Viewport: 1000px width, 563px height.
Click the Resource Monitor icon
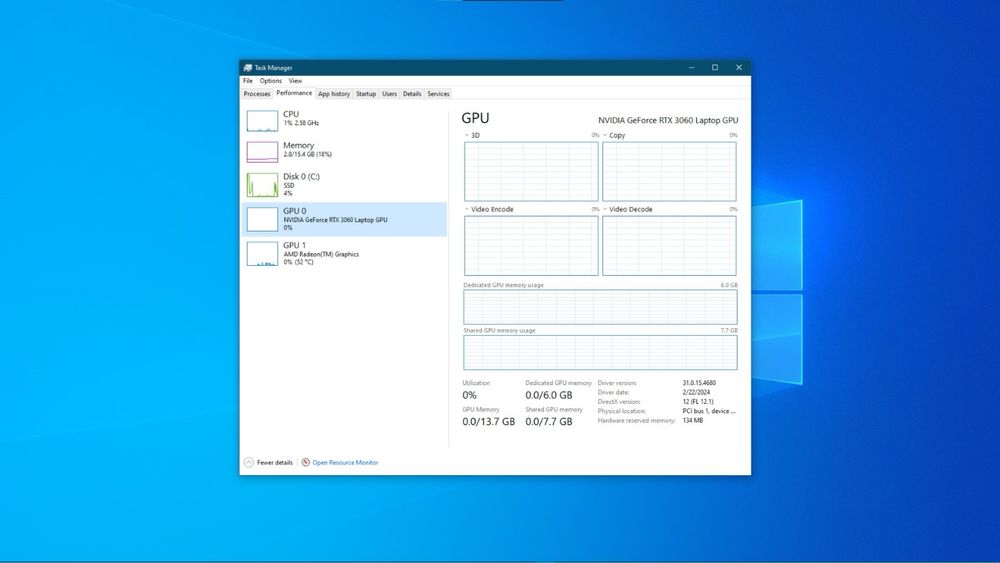tap(305, 462)
